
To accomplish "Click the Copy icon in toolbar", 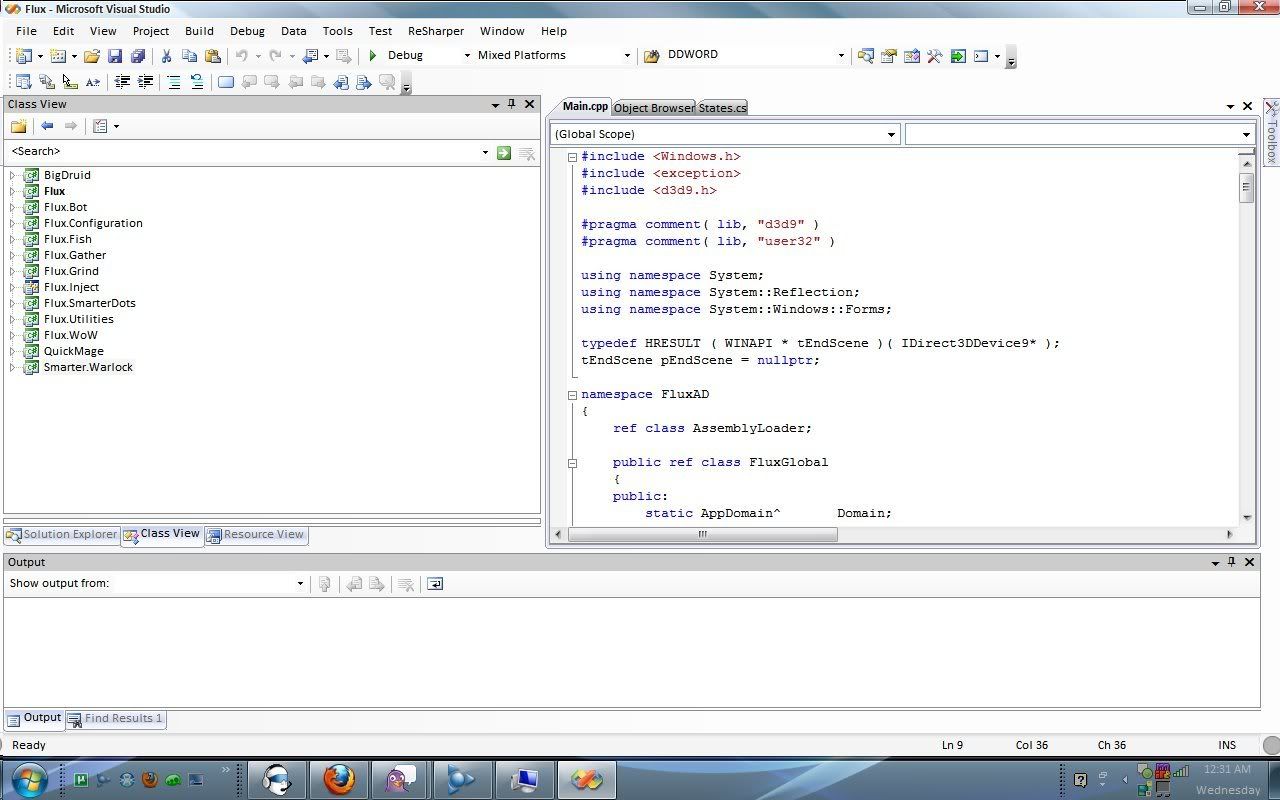I will 189,56.
